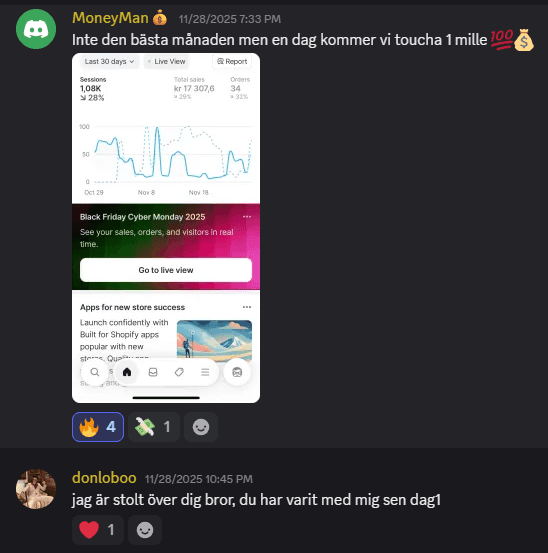The width and height of the screenshot is (548, 553).
Task: Add a reaction to MoneyMan's message
Action: (x=201, y=427)
